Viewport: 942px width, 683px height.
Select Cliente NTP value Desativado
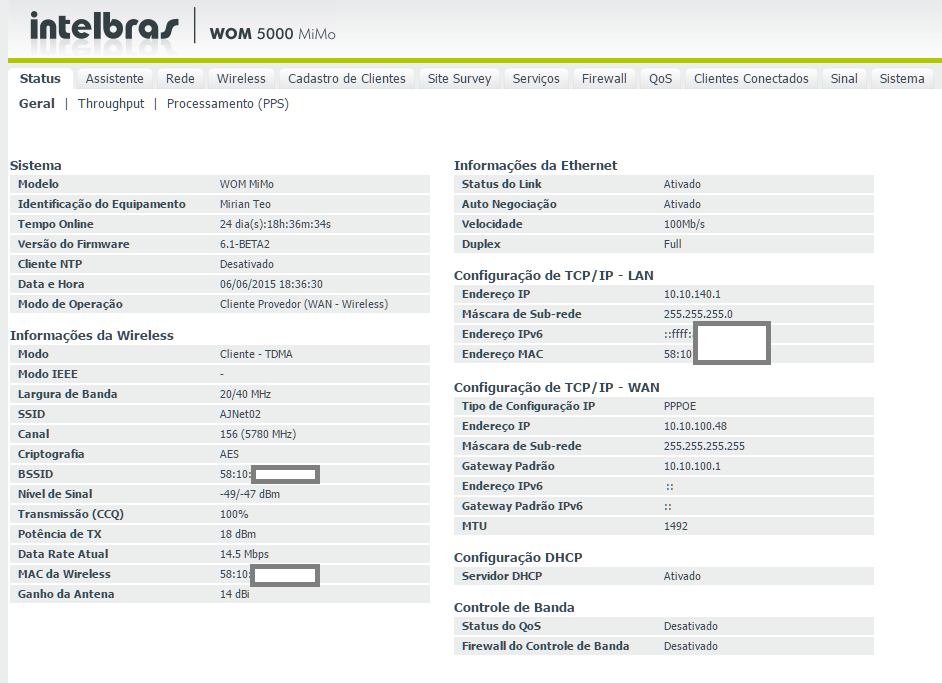coord(246,264)
